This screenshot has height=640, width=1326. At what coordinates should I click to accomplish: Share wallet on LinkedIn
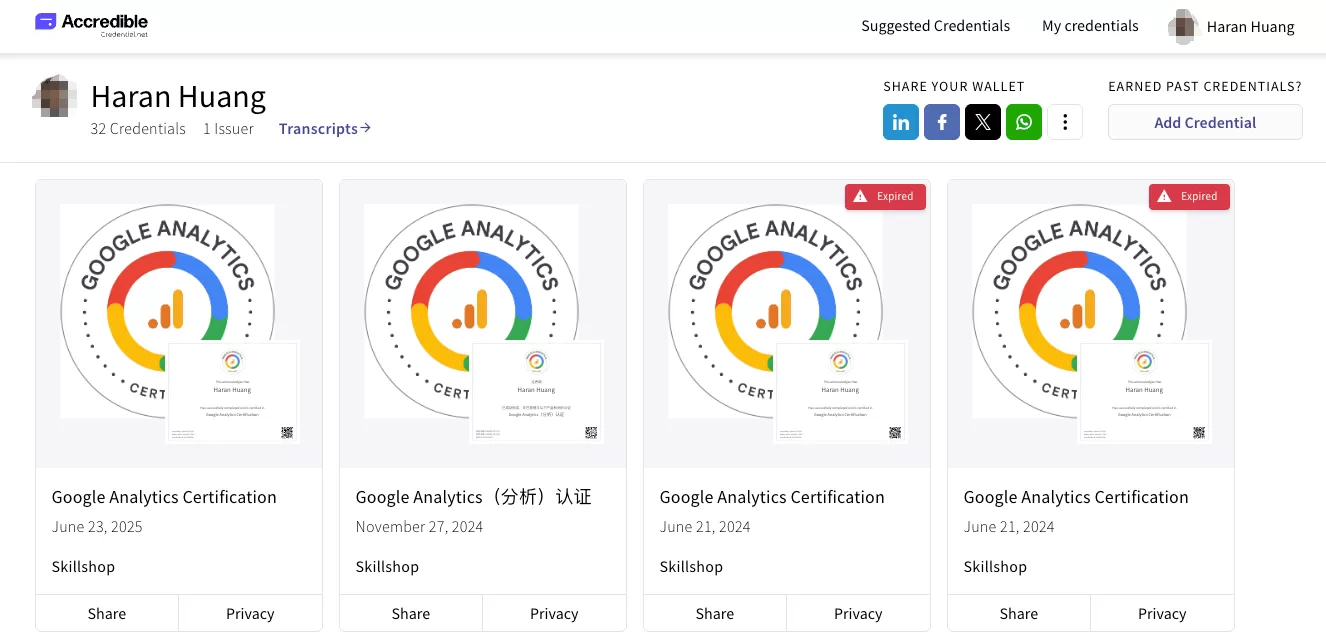click(901, 122)
